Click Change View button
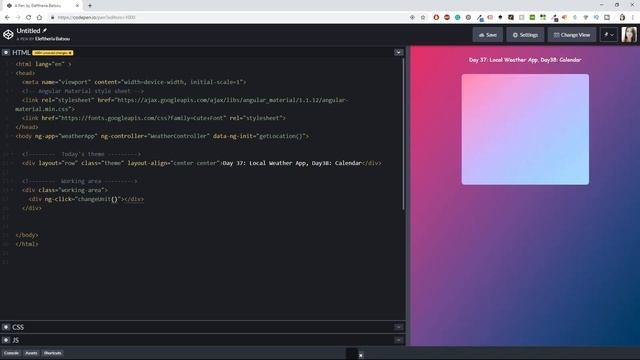The height and width of the screenshot is (360, 640). [x=572, y=35]
